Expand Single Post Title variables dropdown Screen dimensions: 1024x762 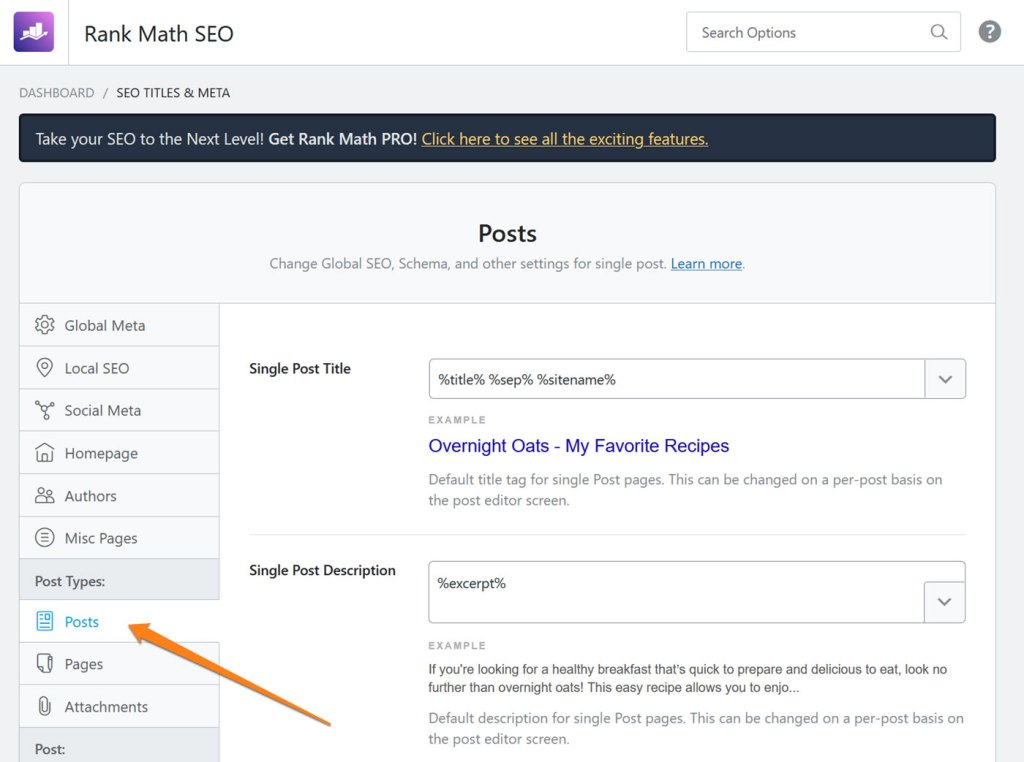click(945, 379)
